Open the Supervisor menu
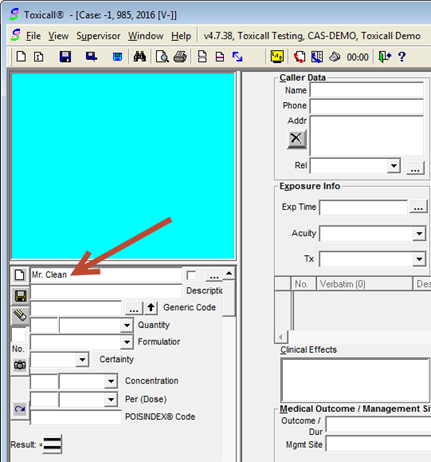 [98, 36]
